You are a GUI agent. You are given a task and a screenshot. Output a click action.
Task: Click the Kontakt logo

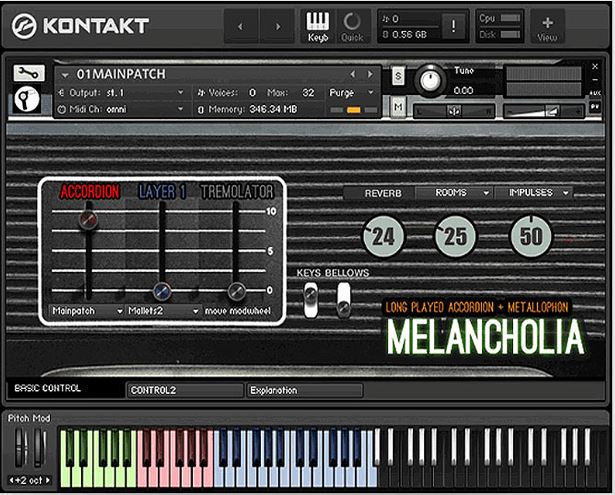coord(80,26)
